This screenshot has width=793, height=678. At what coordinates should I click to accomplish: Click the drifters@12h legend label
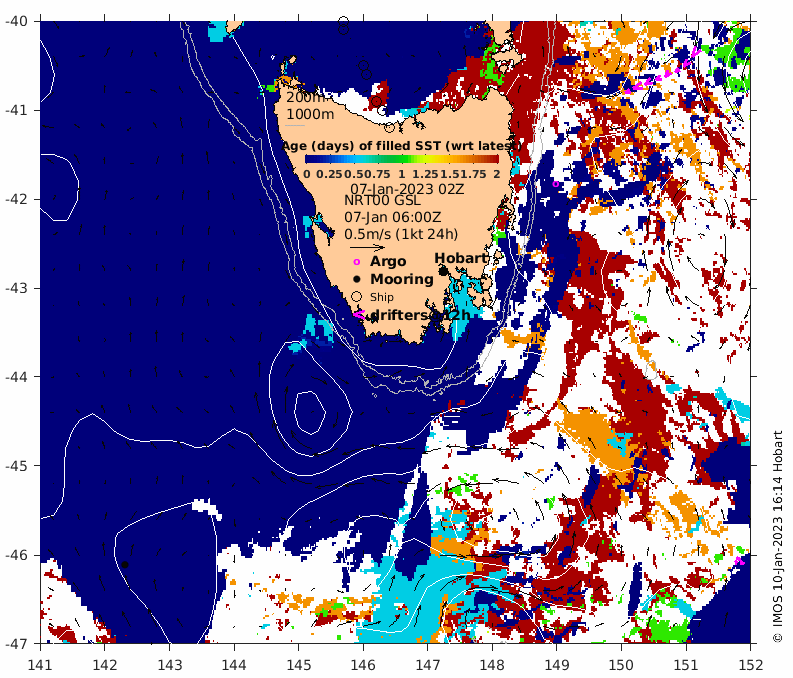coord(420,315)
